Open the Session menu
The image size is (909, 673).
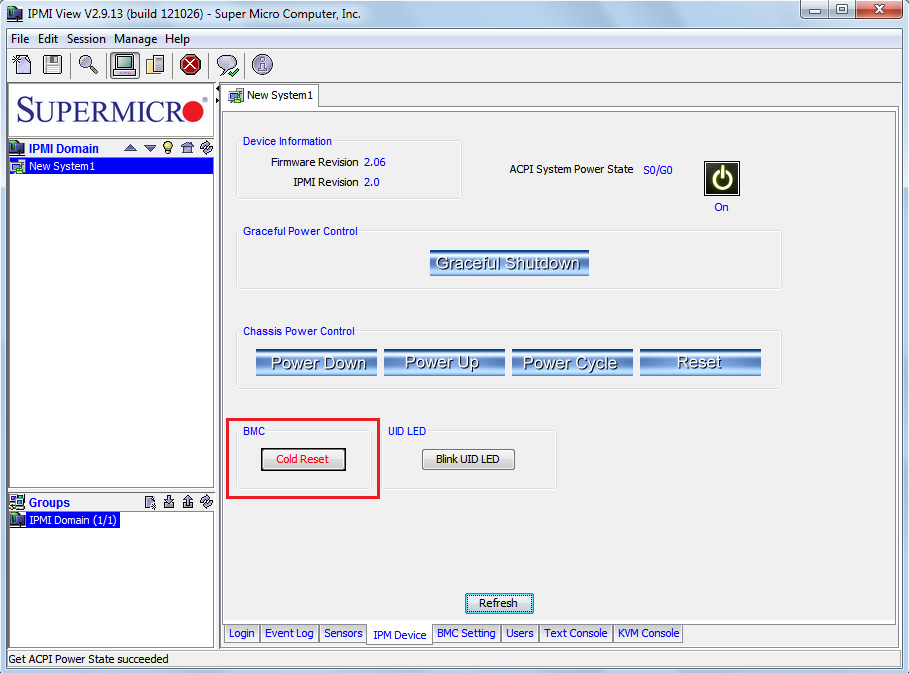[x=86, y=39]
